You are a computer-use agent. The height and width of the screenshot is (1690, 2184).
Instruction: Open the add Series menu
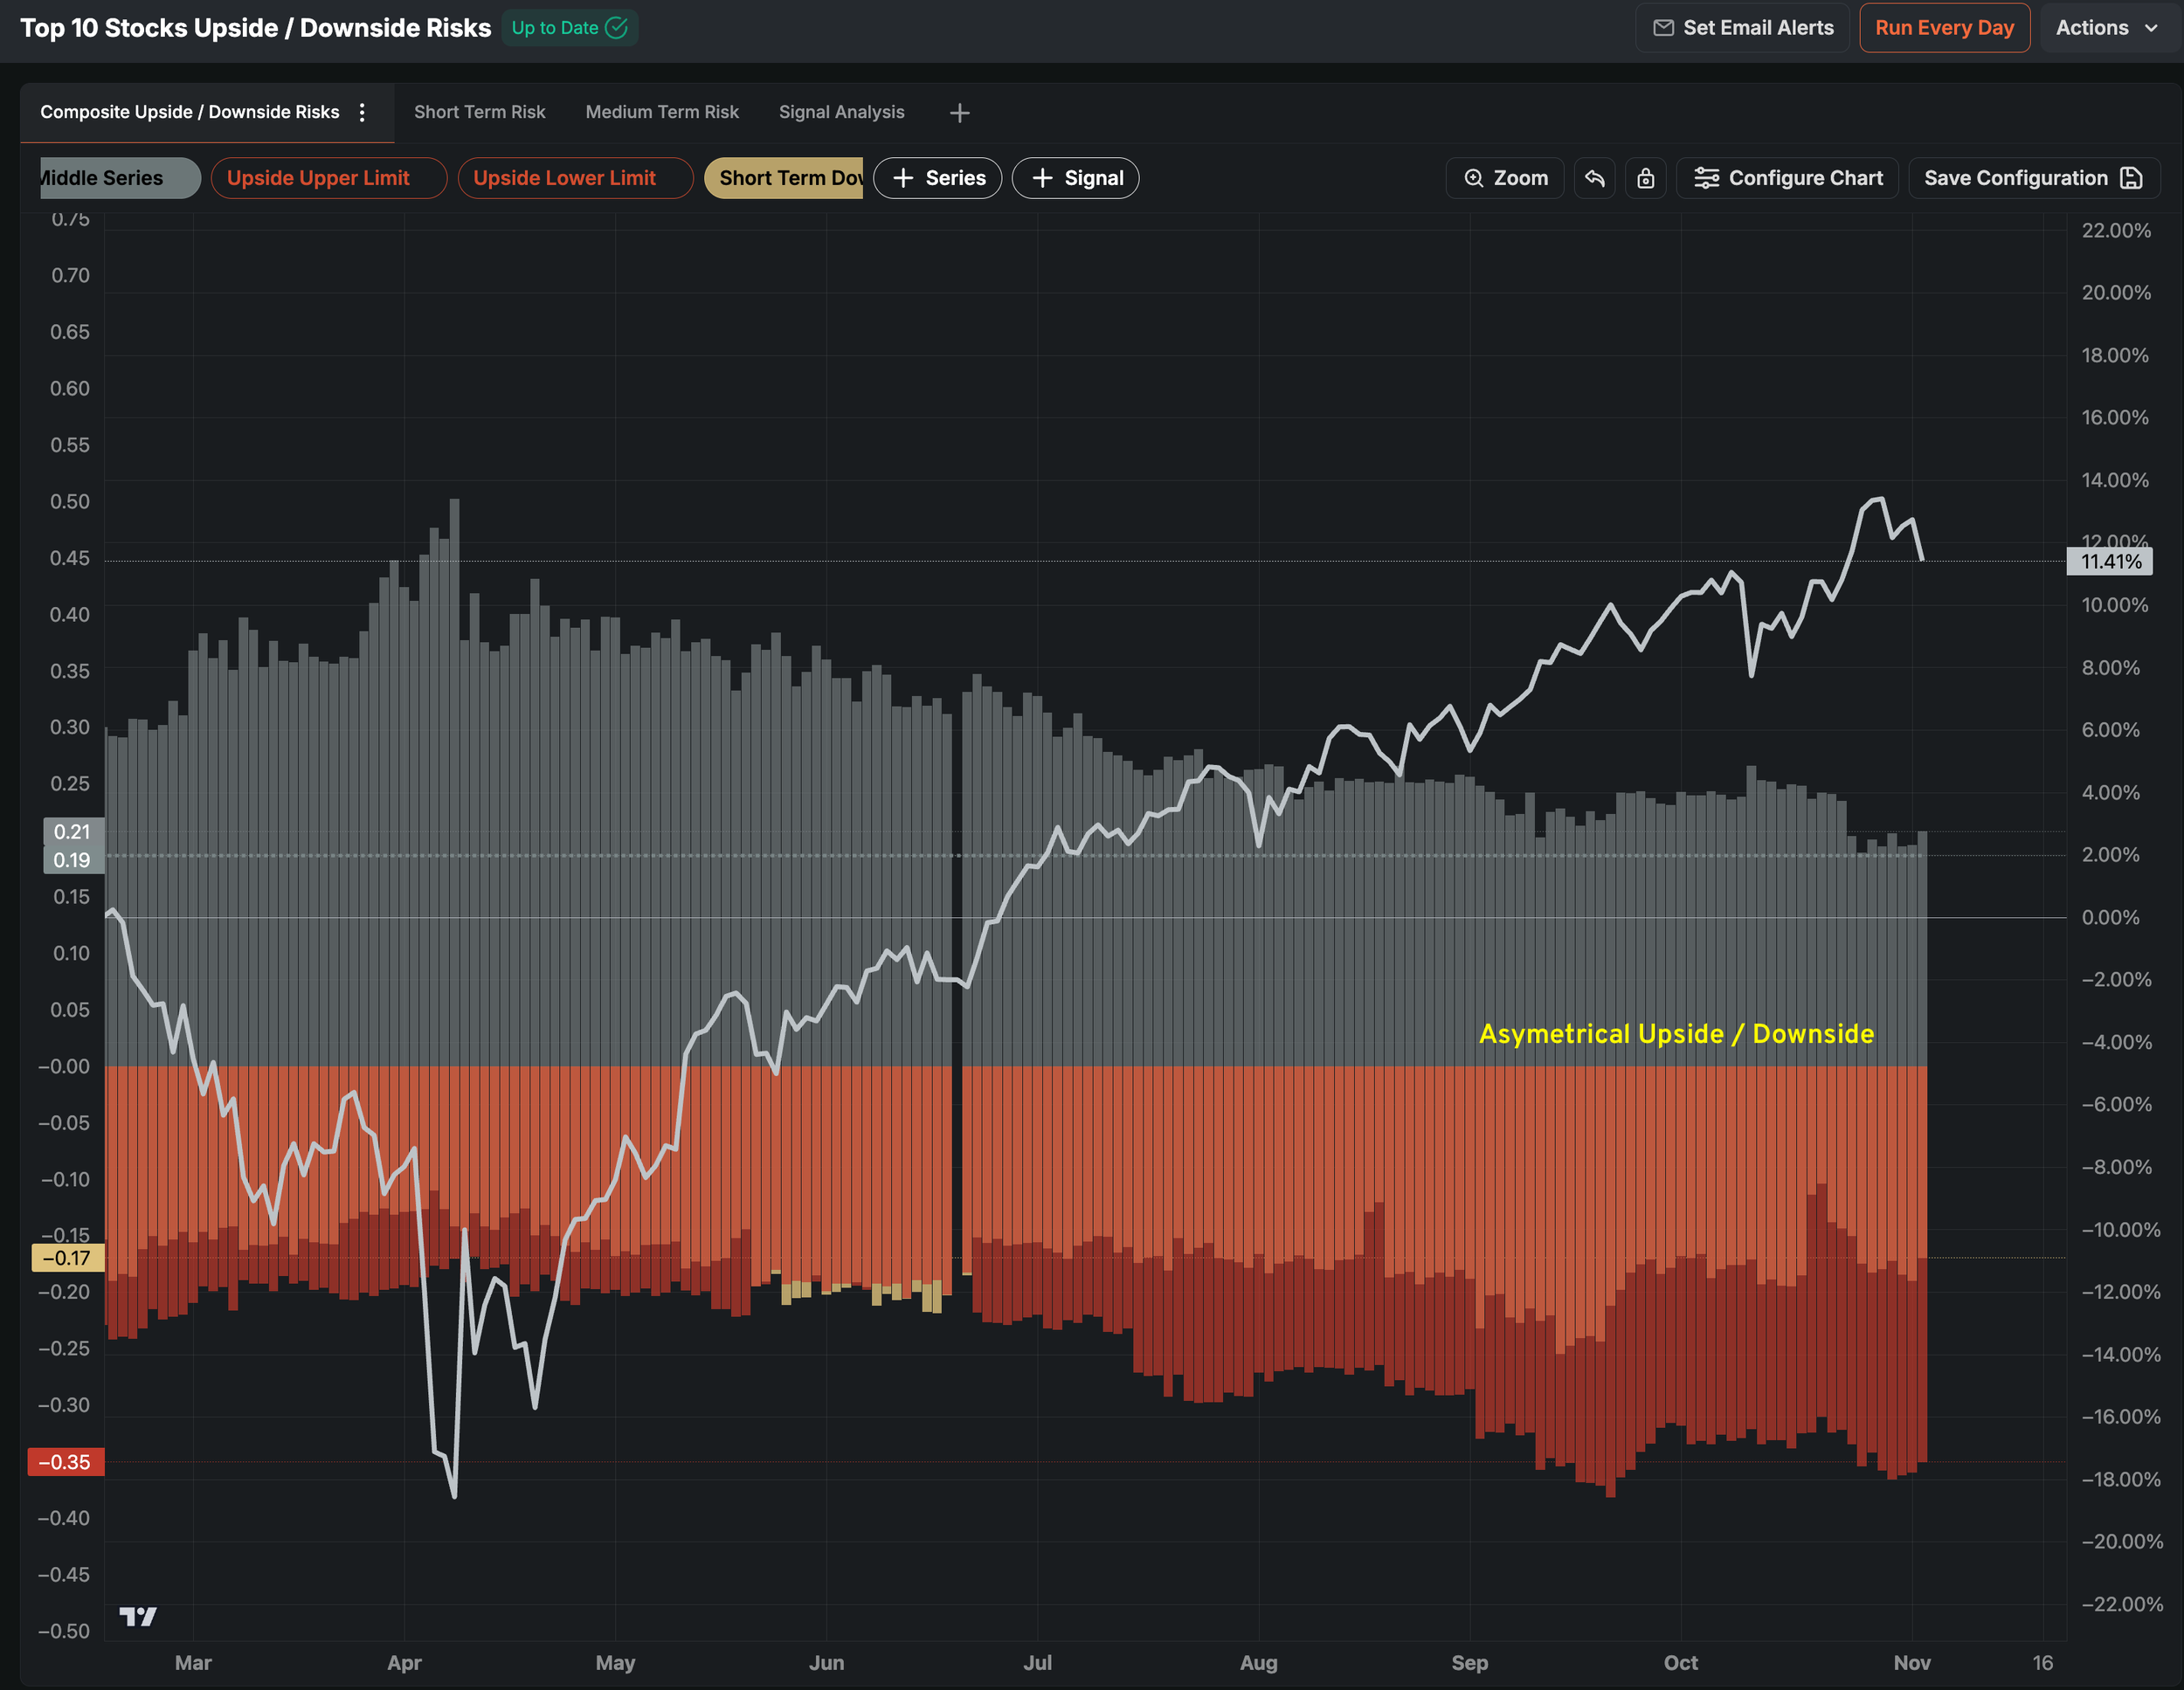point(937,178)
